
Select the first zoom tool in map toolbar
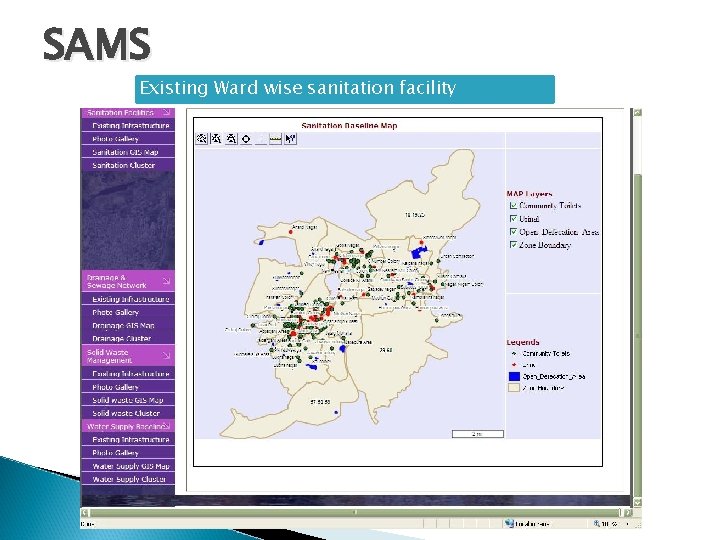coord(202,139)
